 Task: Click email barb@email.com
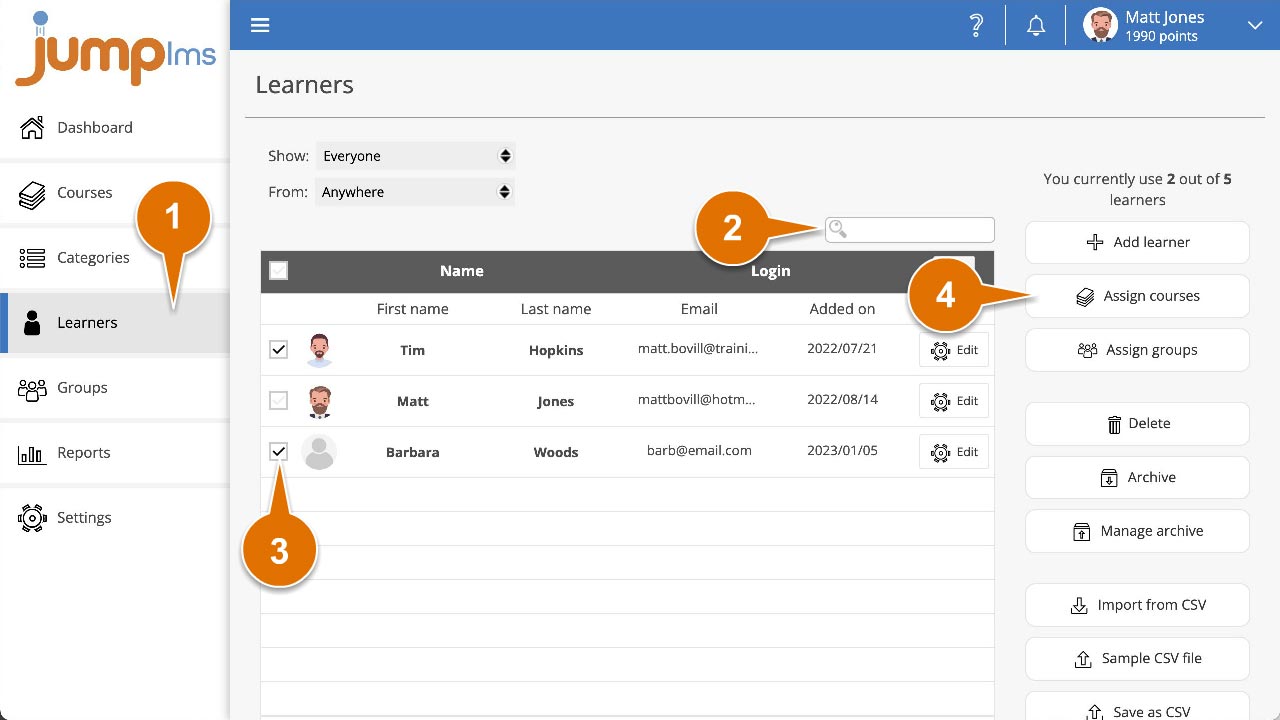click(699, 450)
